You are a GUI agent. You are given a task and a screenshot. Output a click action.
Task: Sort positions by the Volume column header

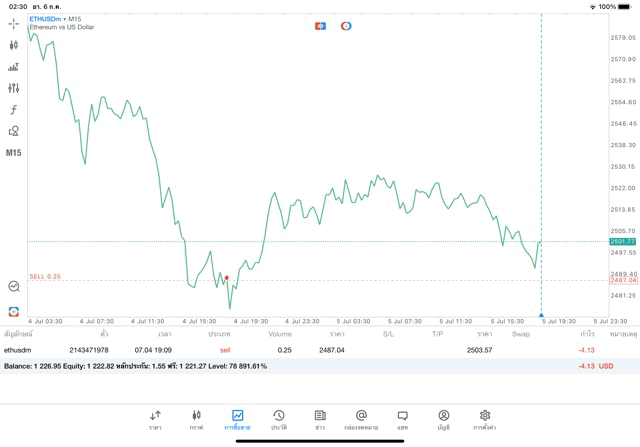tap(280, 334)
